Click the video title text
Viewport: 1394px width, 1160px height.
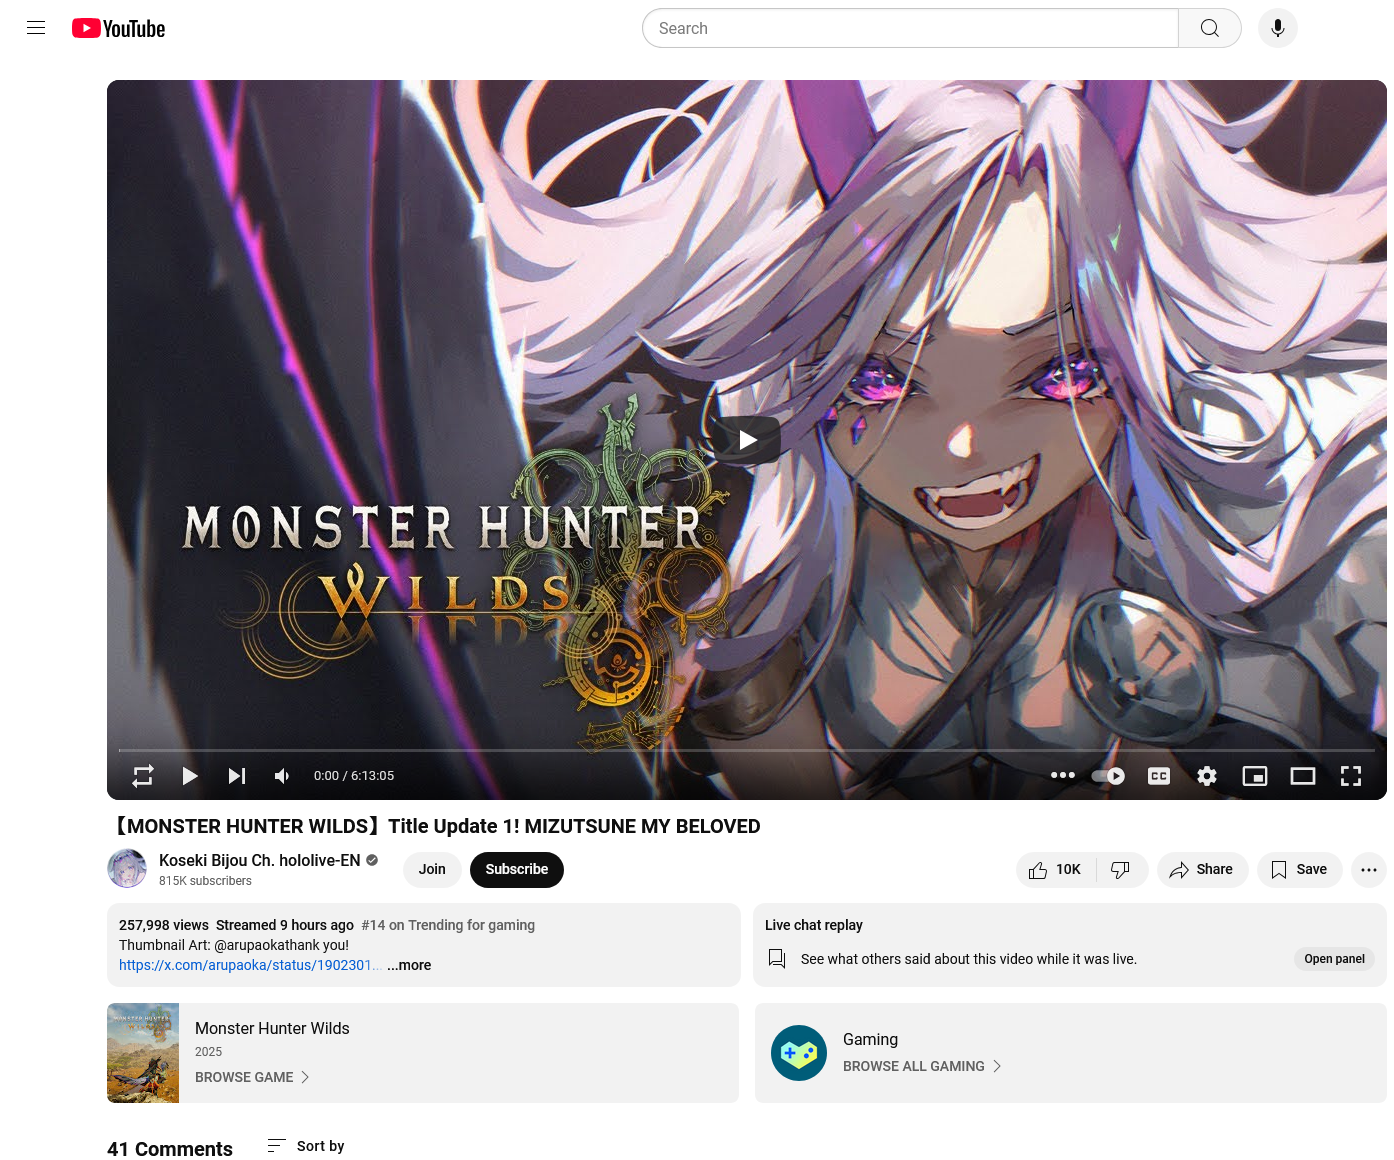[x=434, y=826]
